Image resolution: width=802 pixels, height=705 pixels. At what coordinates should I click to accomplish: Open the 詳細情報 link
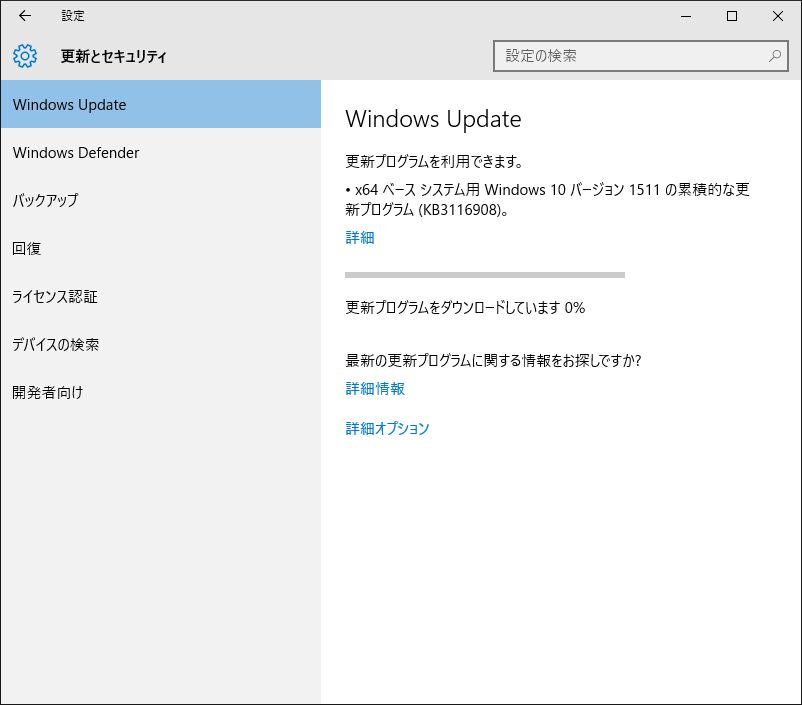click(375, 389)
